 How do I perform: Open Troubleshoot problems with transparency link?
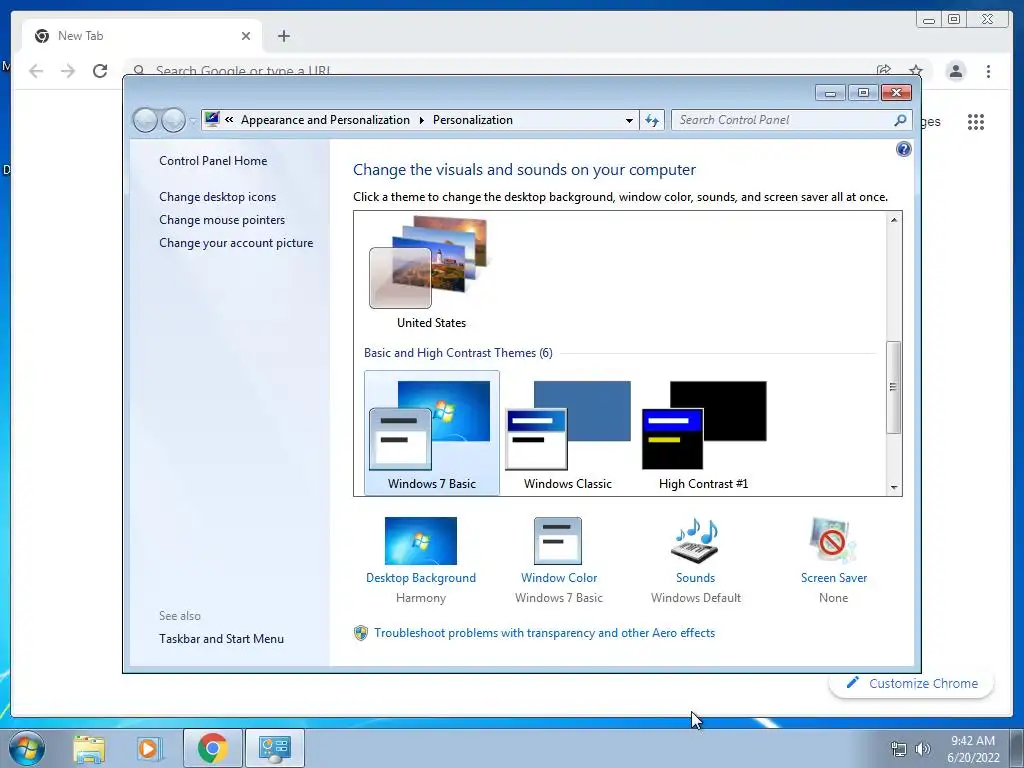tap(544, 633)
